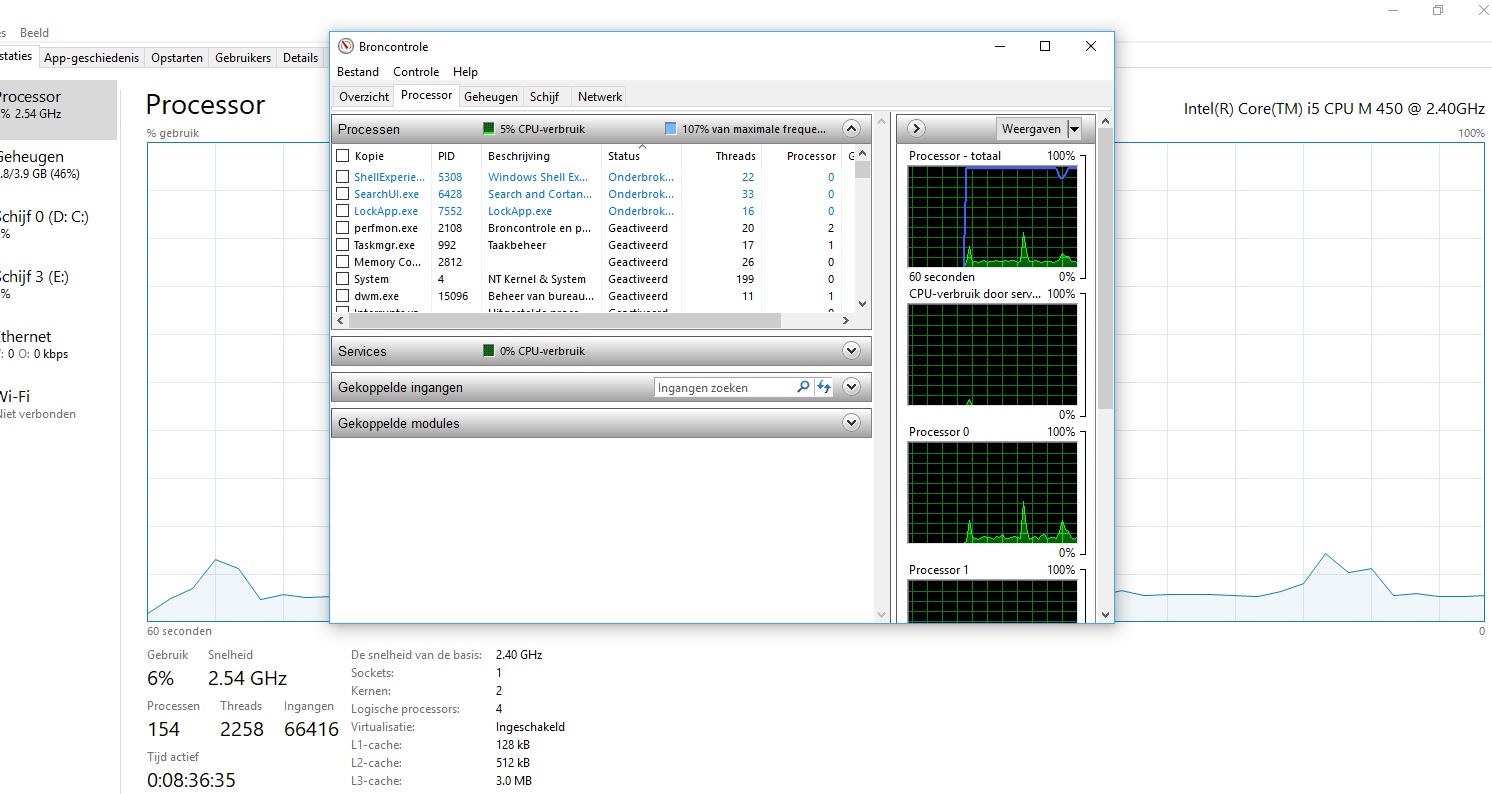Click the green CPU-verbruik indicator in Processen
Viewport: 1492px width, 794px height.
tap(489, 129)
